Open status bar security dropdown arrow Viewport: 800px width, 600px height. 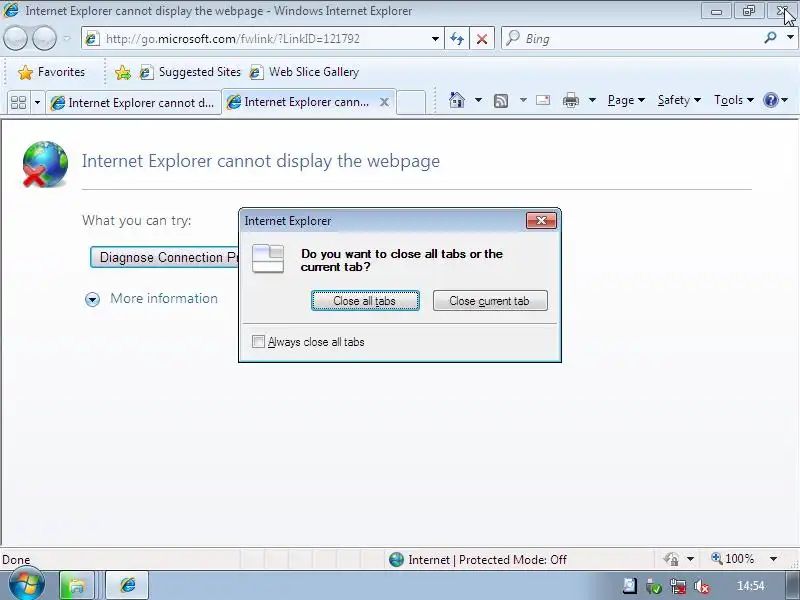(690, 559)
